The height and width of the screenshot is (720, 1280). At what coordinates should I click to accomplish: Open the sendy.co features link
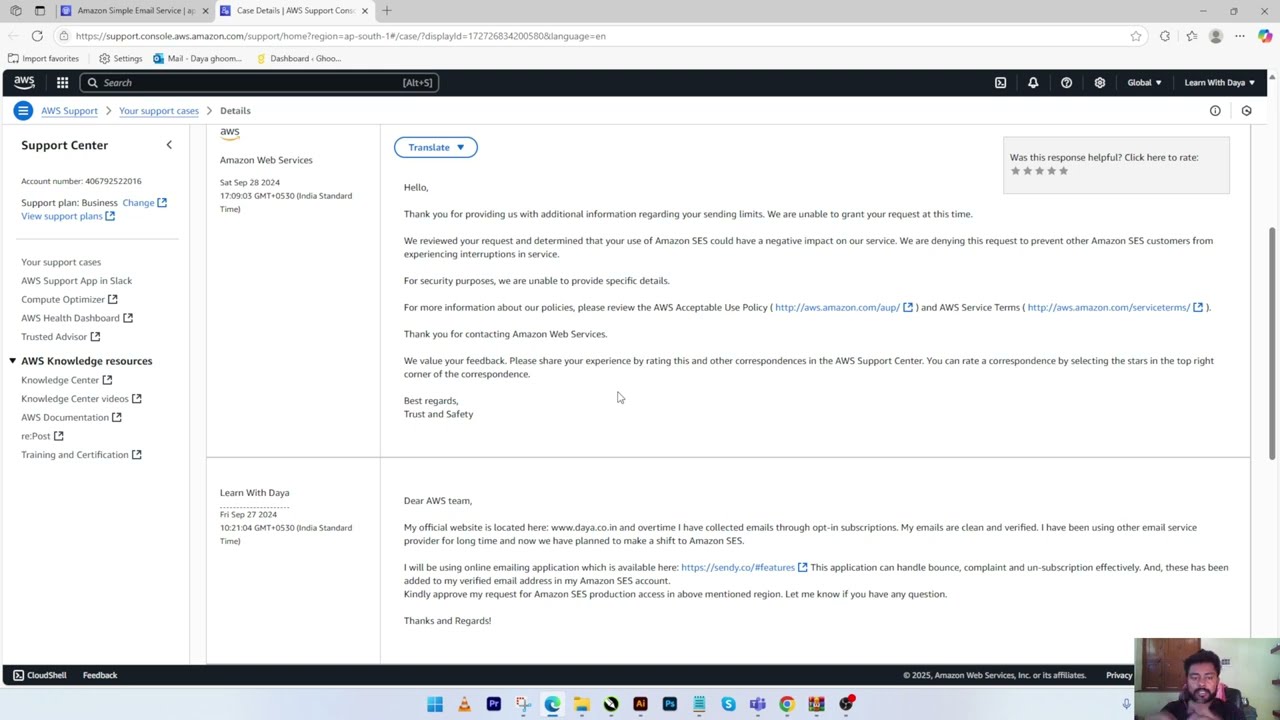click(x=744, y=567)
